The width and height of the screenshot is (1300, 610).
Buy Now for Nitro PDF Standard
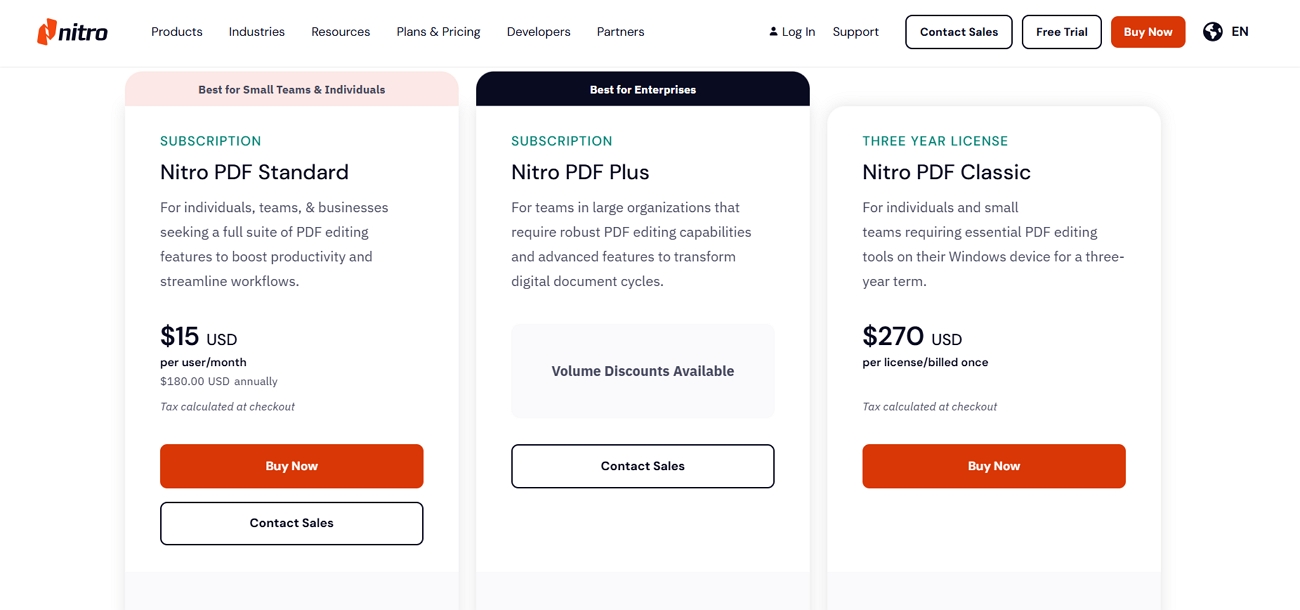point(292,466)
